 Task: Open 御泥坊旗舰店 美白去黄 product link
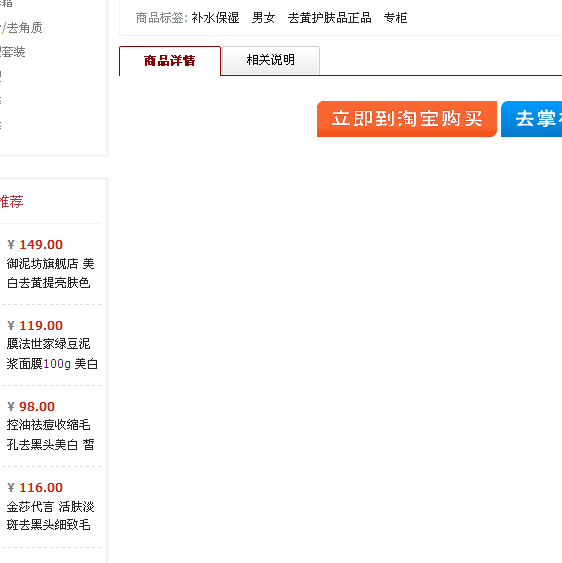(x=50, y=273)
